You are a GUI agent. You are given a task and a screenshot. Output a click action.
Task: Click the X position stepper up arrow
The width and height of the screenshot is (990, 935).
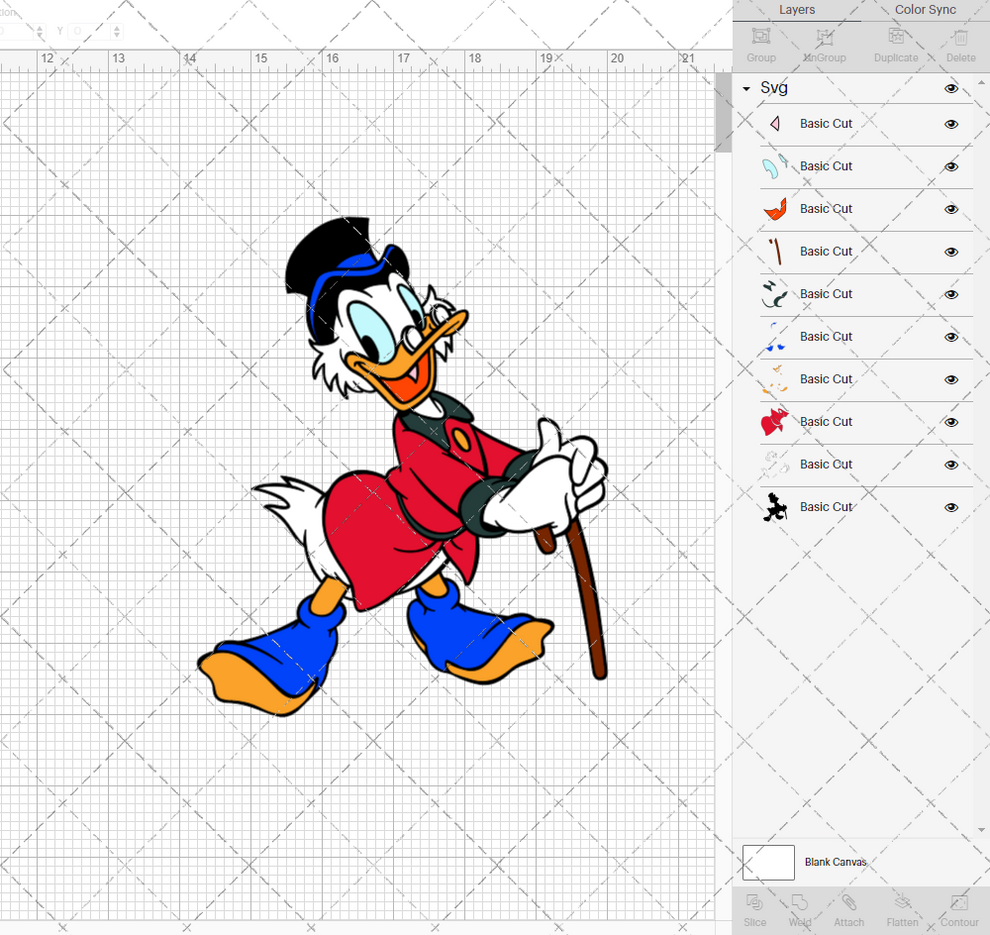click(40, 29)
